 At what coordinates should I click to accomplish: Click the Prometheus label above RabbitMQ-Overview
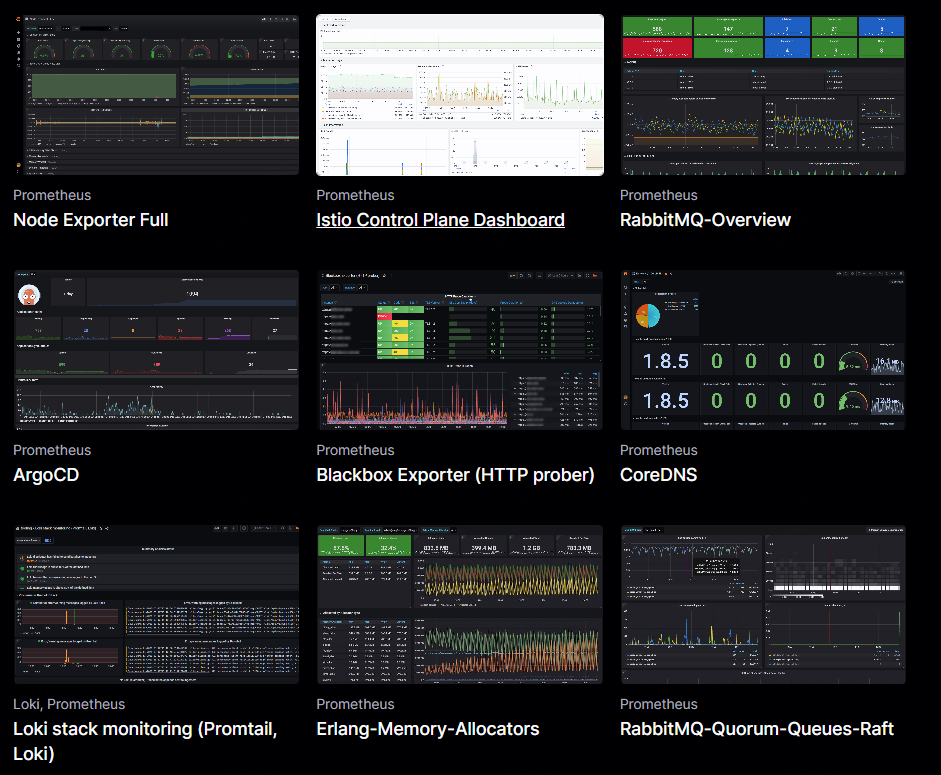click(x=658, y=195)
